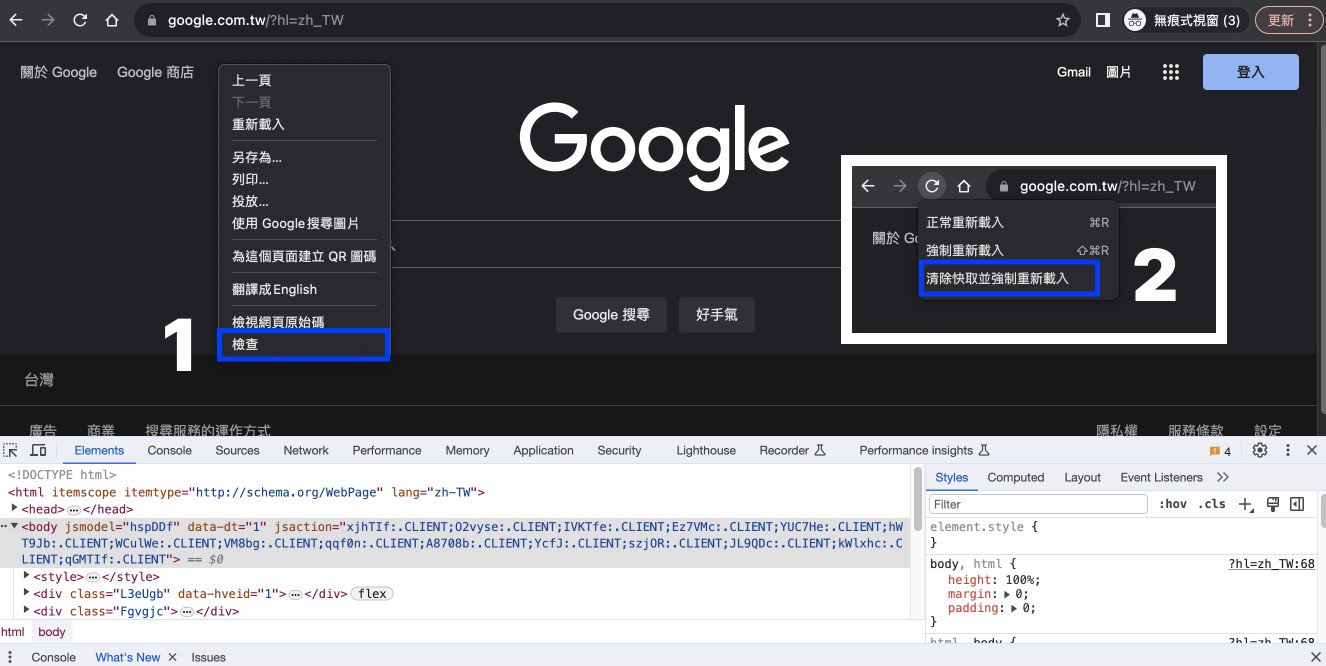Open the Chrome side panel icon
This screenshot has height=666, width=1326.
[1103, 20]
